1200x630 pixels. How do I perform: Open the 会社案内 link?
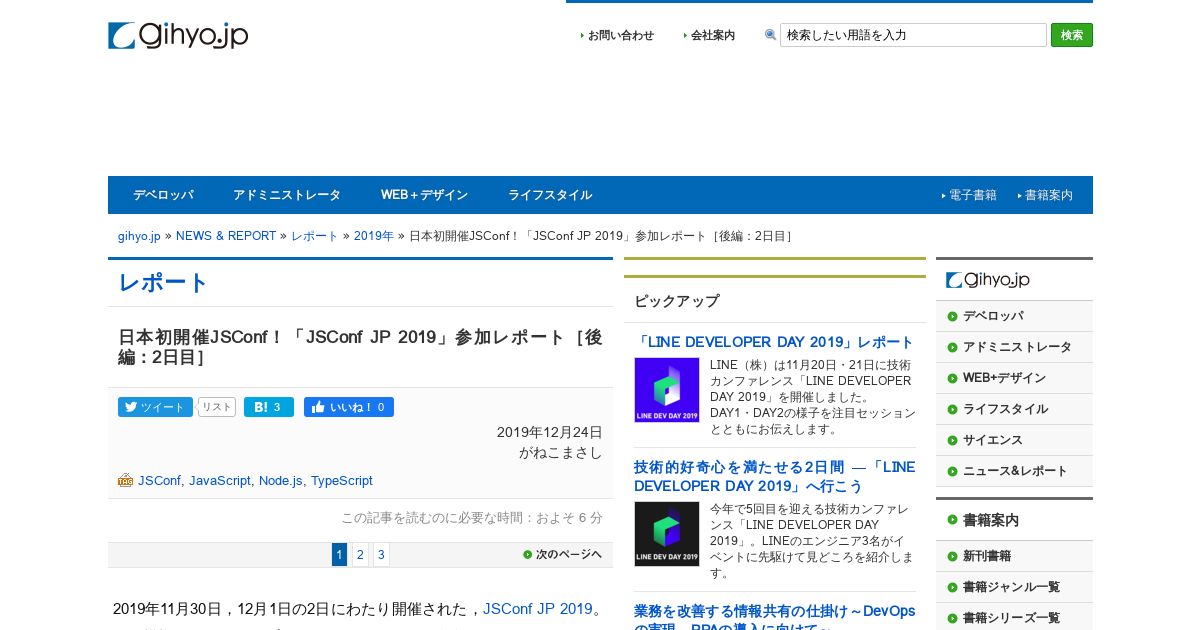click(712, 35)
